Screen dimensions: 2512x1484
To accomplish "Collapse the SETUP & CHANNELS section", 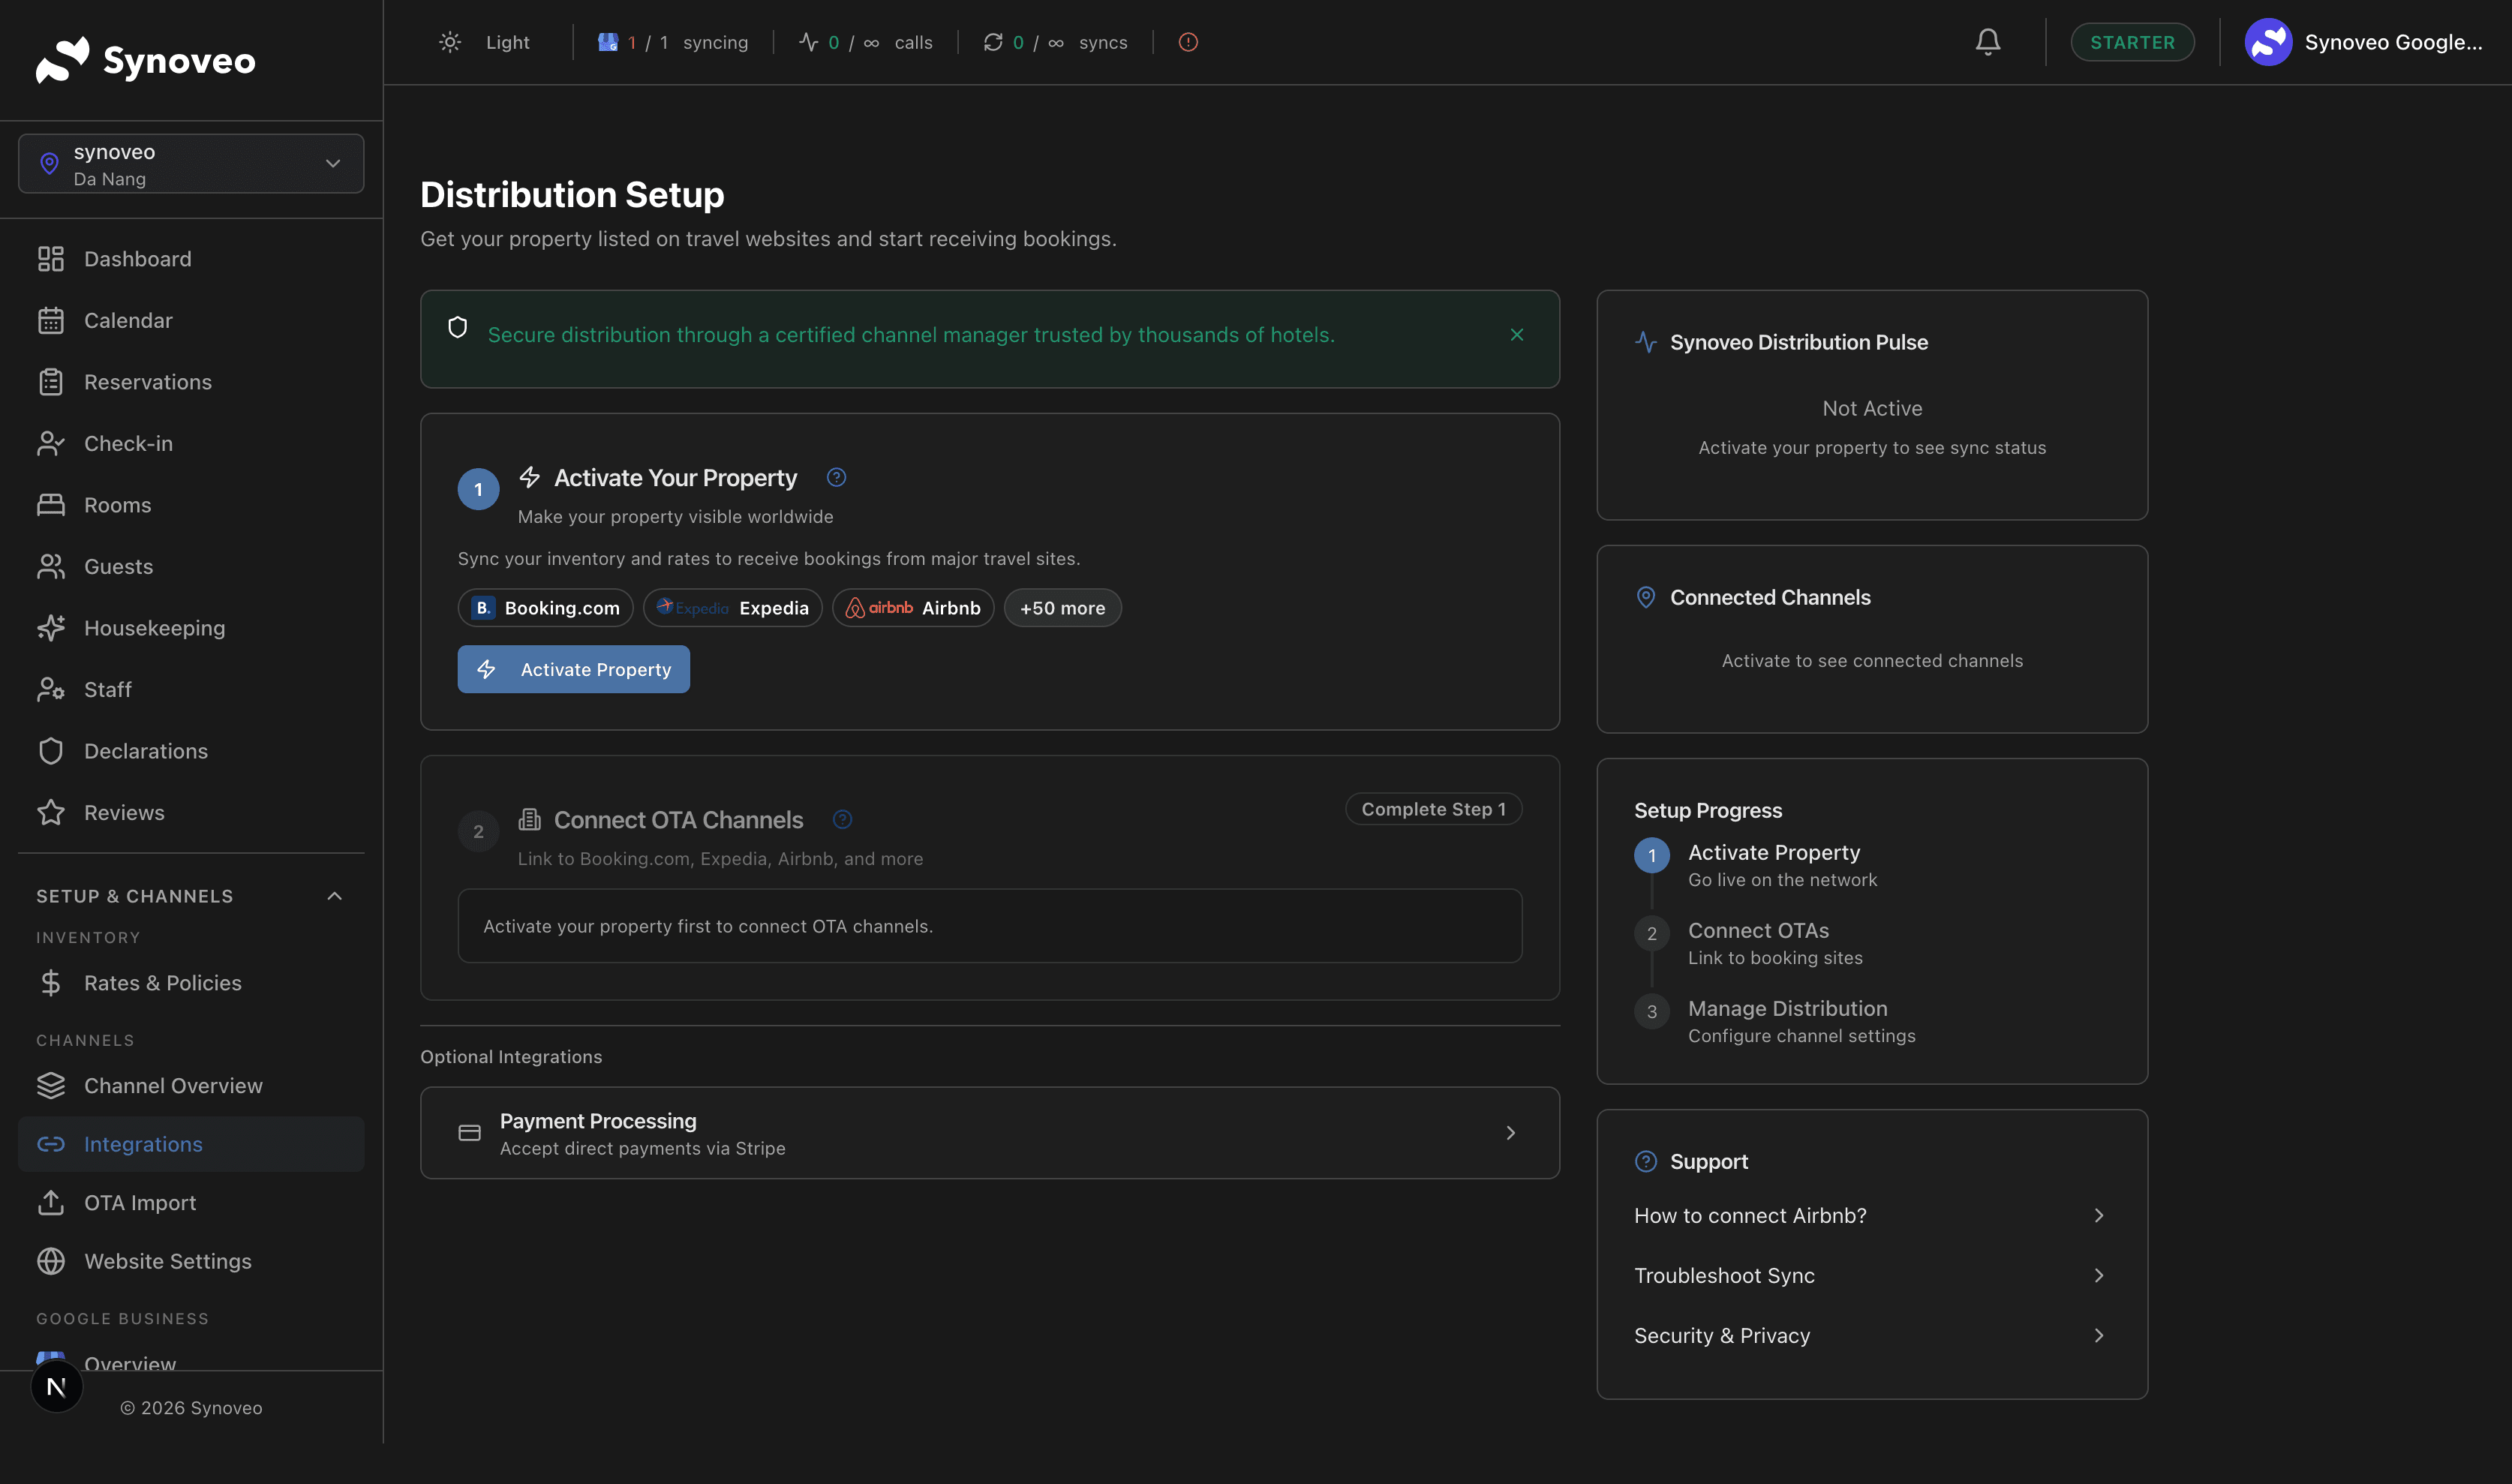I will point(335,895).
